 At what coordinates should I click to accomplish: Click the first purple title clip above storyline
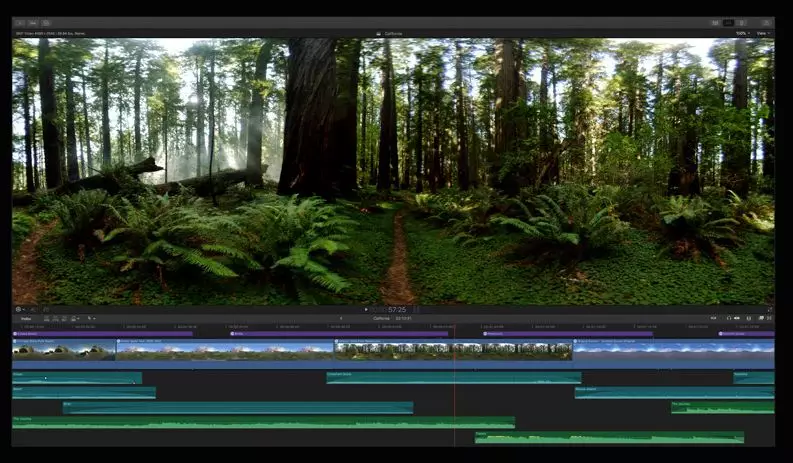click(x=100, y=334)
